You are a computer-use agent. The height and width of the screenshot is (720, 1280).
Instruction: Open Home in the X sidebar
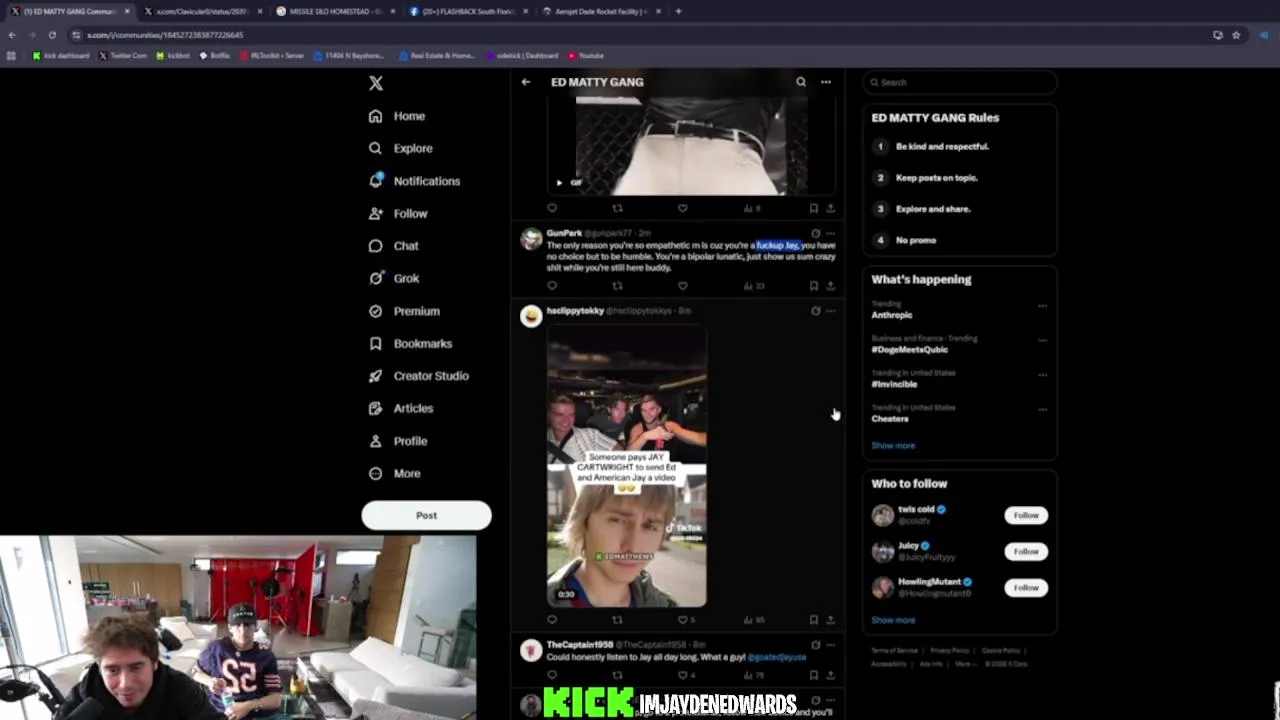point(397,116)
